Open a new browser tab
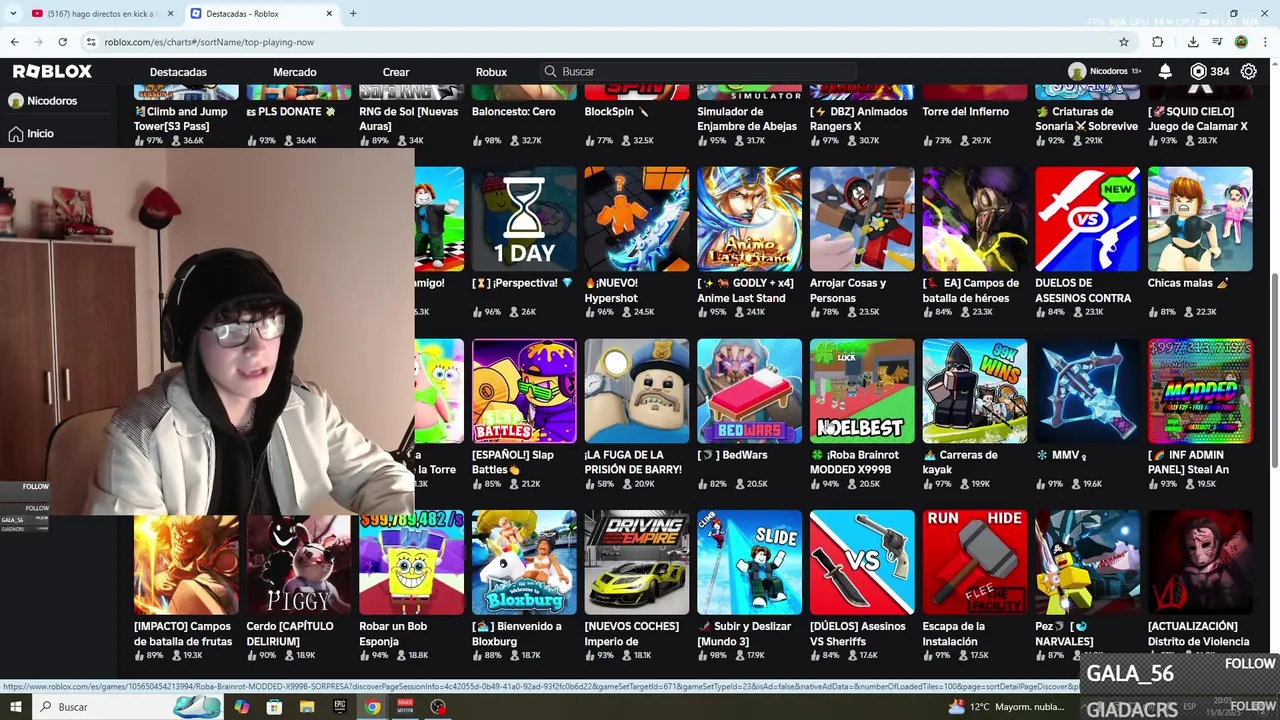1280x720 pixels. click(353, 14)
